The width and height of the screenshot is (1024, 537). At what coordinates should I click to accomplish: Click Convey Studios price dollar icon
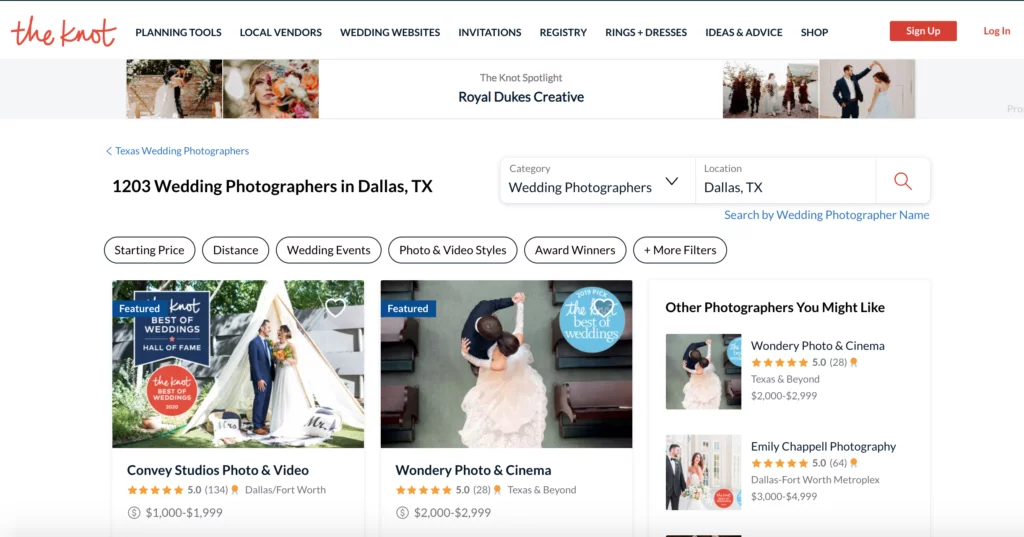coord(134,513)
